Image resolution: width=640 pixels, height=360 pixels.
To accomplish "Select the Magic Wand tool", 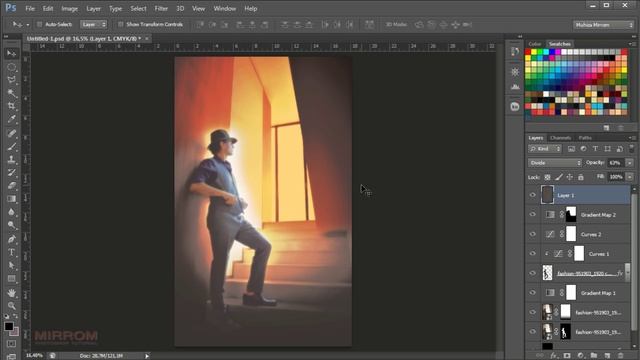I will tap(11, 93).
